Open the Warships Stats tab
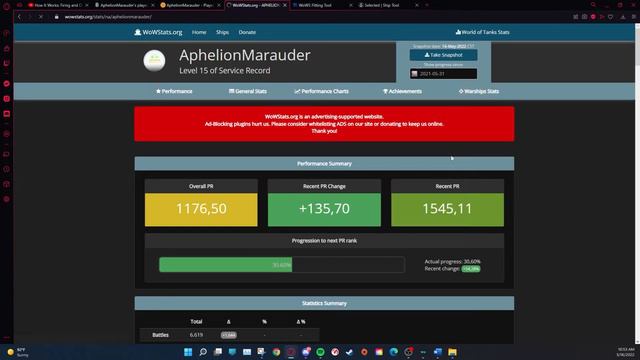The height and width of the screenshot is (360, 640). [x=479, y=91]
